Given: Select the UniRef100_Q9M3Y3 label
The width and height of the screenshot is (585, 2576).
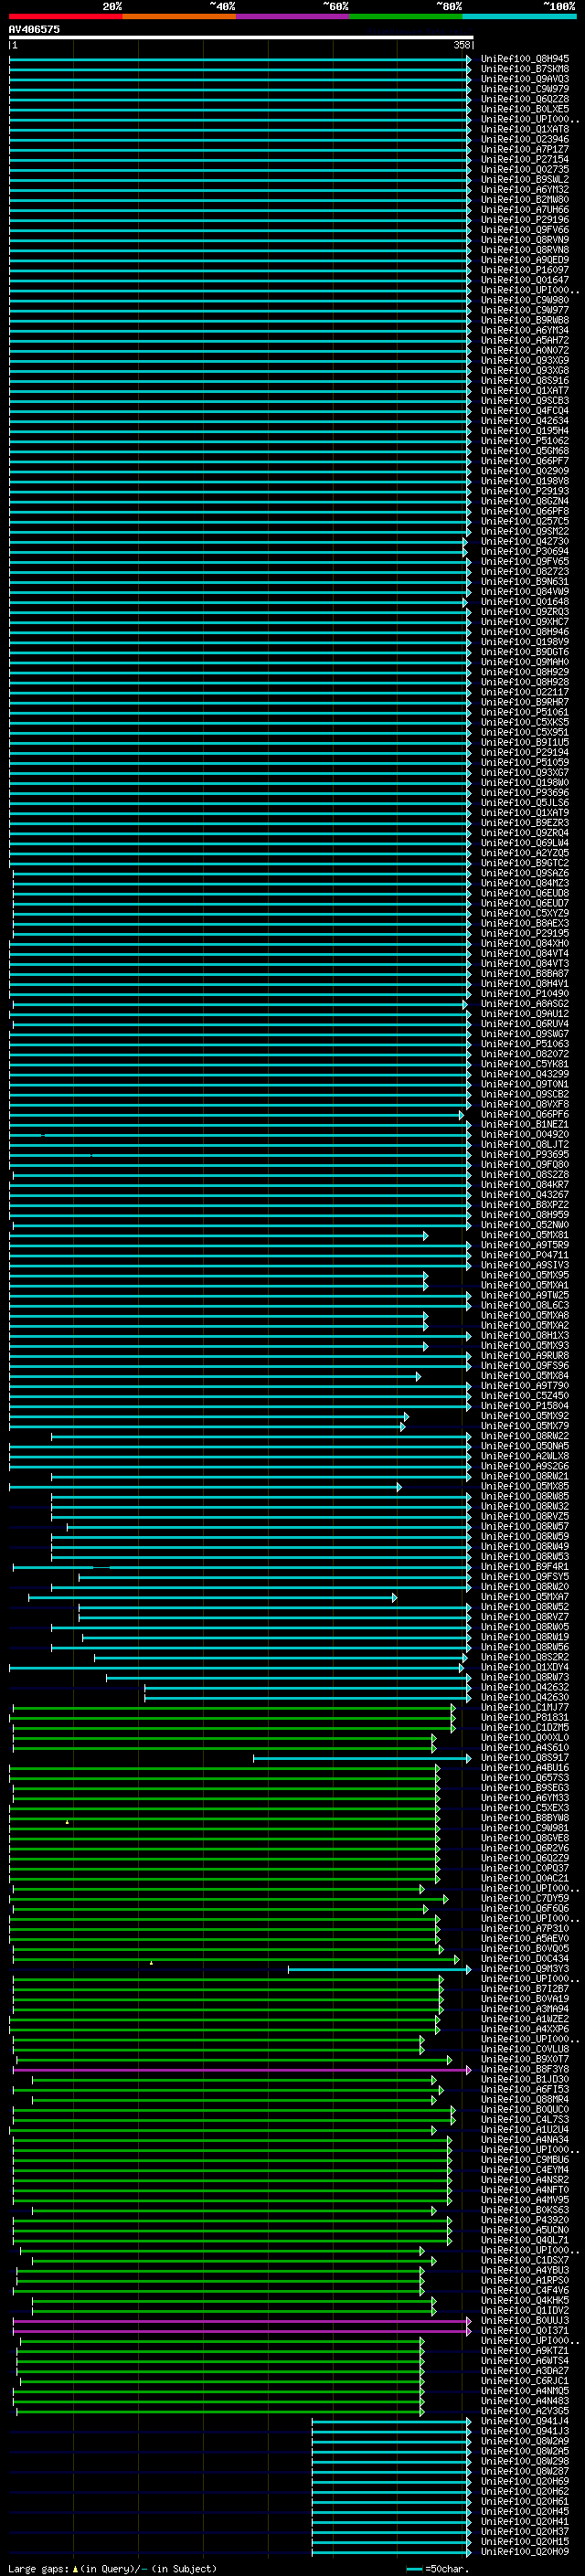Looking at the screenshot, I should tap(525, 1969).
